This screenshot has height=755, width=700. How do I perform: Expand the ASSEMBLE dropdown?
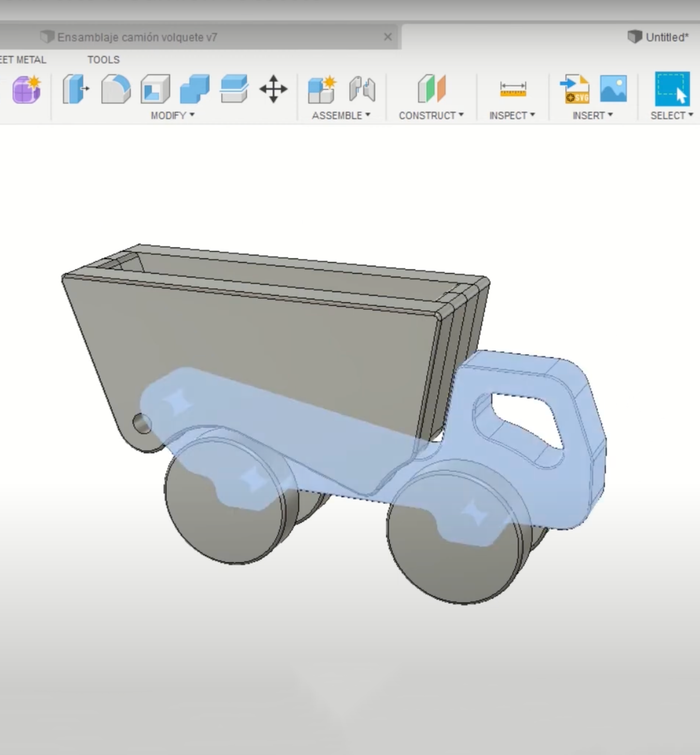[x=341, y=116]
